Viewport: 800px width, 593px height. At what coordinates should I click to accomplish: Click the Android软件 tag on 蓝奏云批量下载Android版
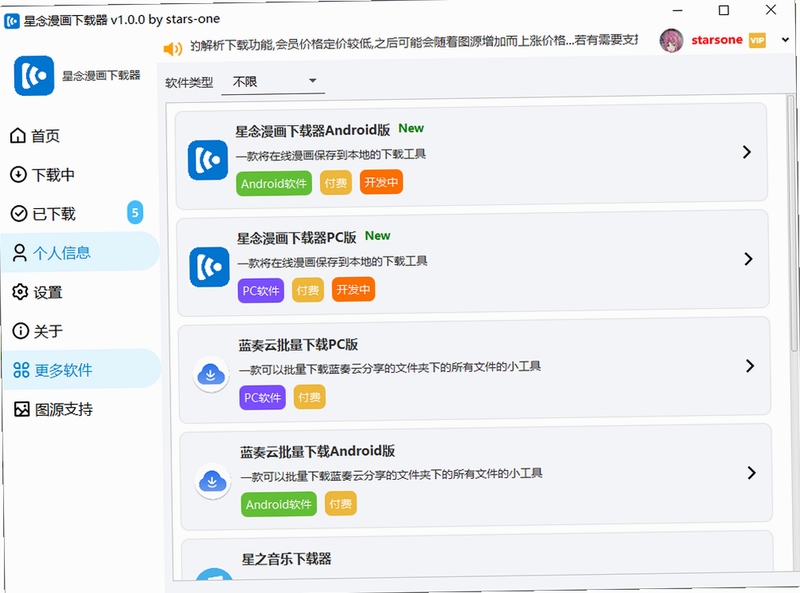tap(279, 504)
